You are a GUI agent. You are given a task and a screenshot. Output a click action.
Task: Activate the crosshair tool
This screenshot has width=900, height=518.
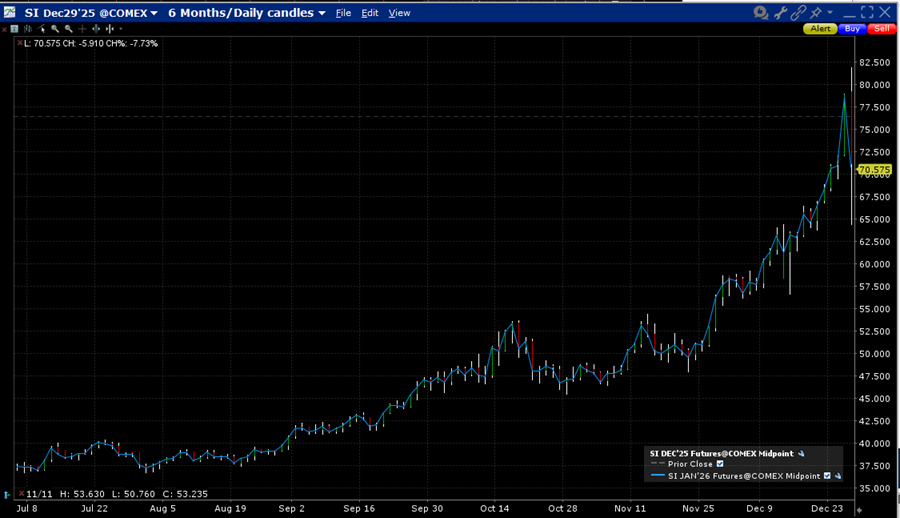[82, 29]
